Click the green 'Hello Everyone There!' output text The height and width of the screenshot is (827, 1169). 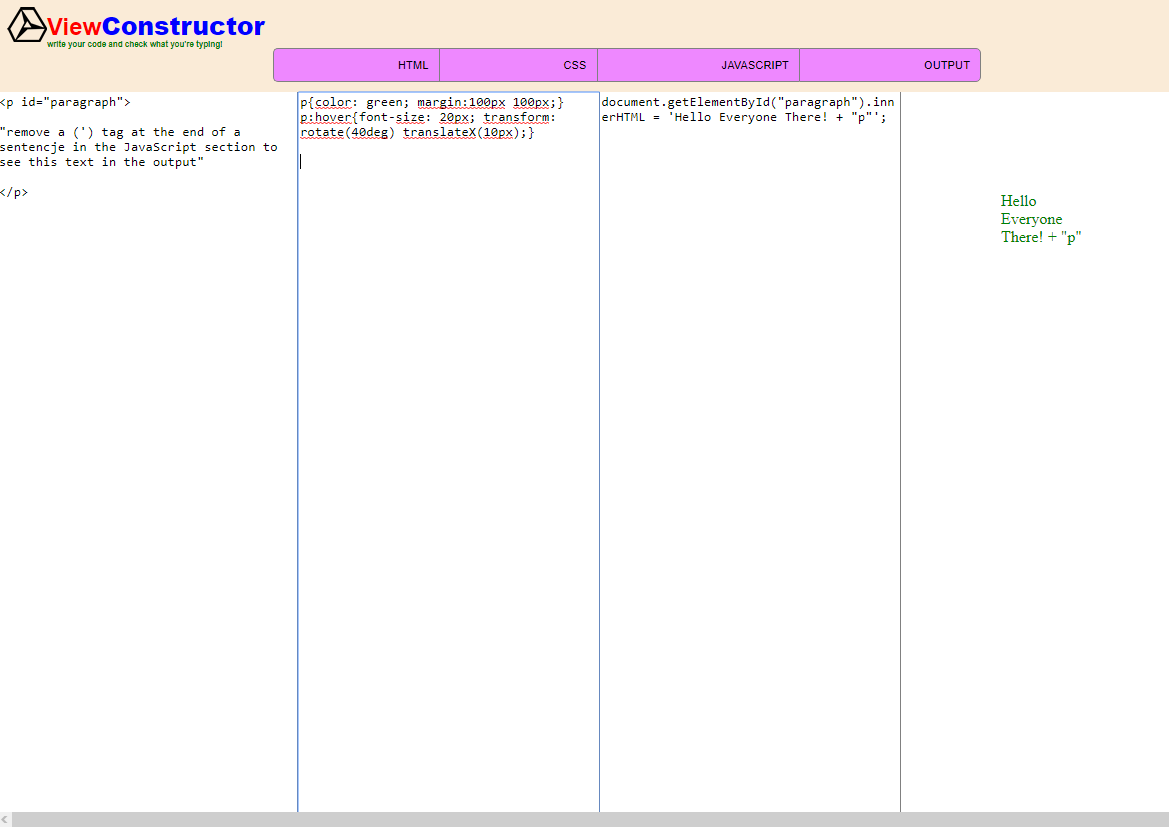[1041, 219]
